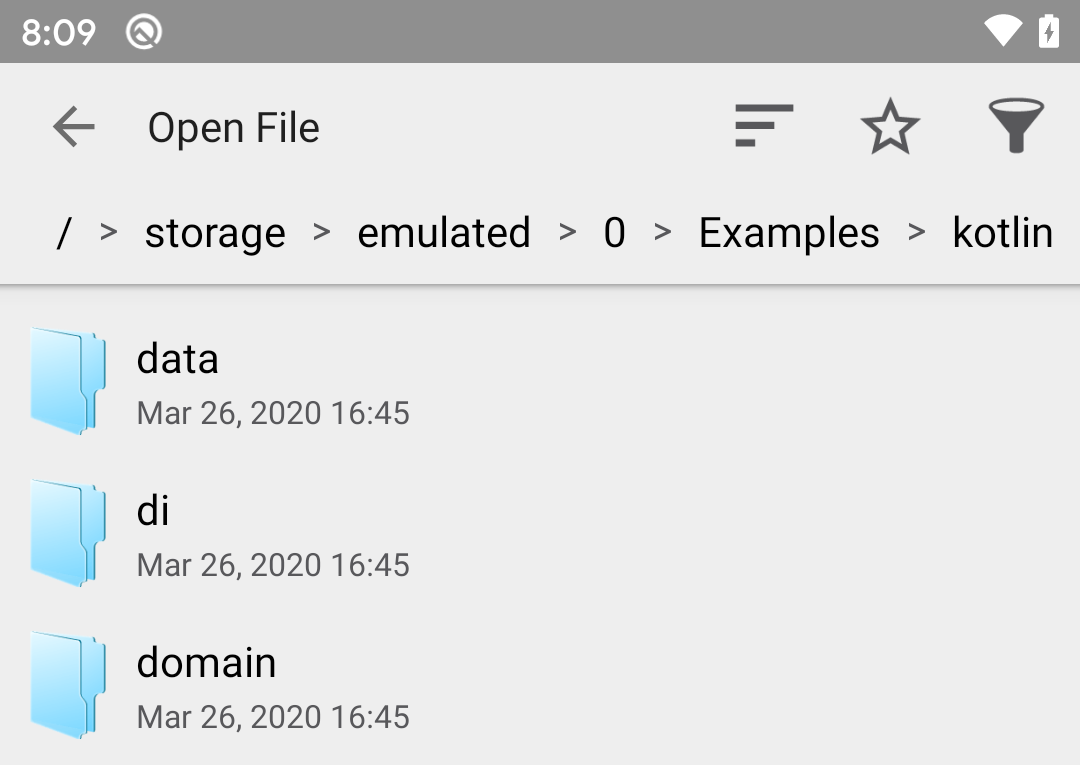Tap the status bar notification icon
This screenshot has height=765, width=1080.
tap(144, 32)
